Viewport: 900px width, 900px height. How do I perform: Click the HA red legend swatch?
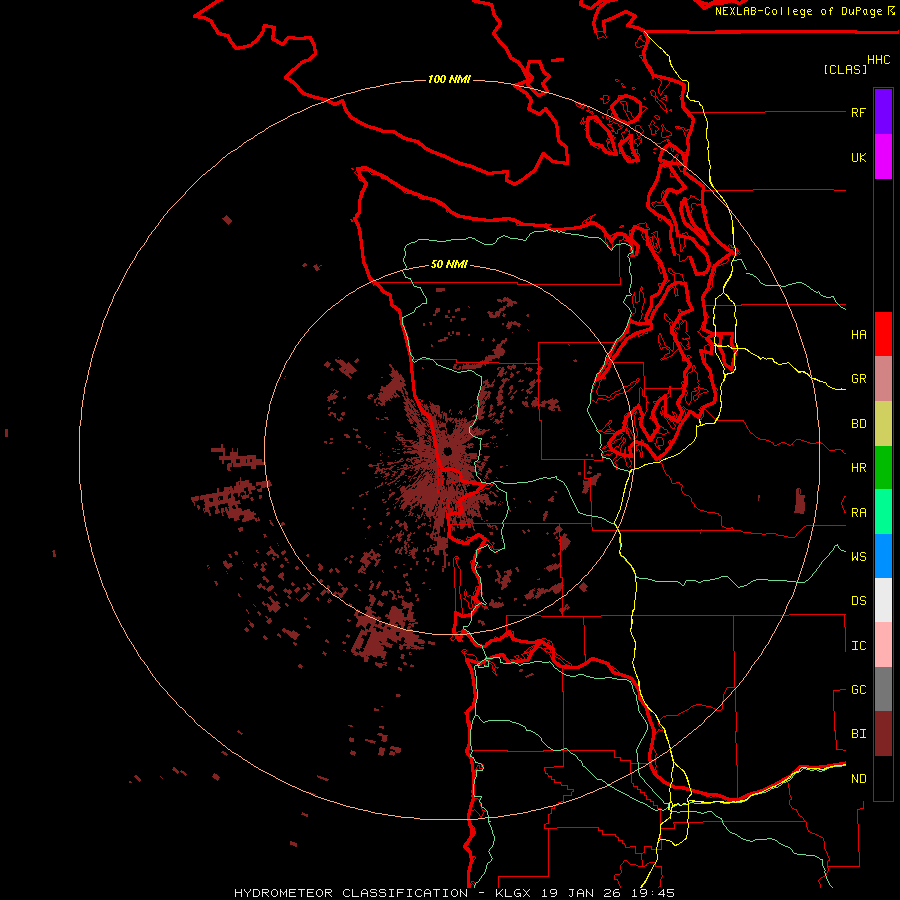click(x=883, y=334)
